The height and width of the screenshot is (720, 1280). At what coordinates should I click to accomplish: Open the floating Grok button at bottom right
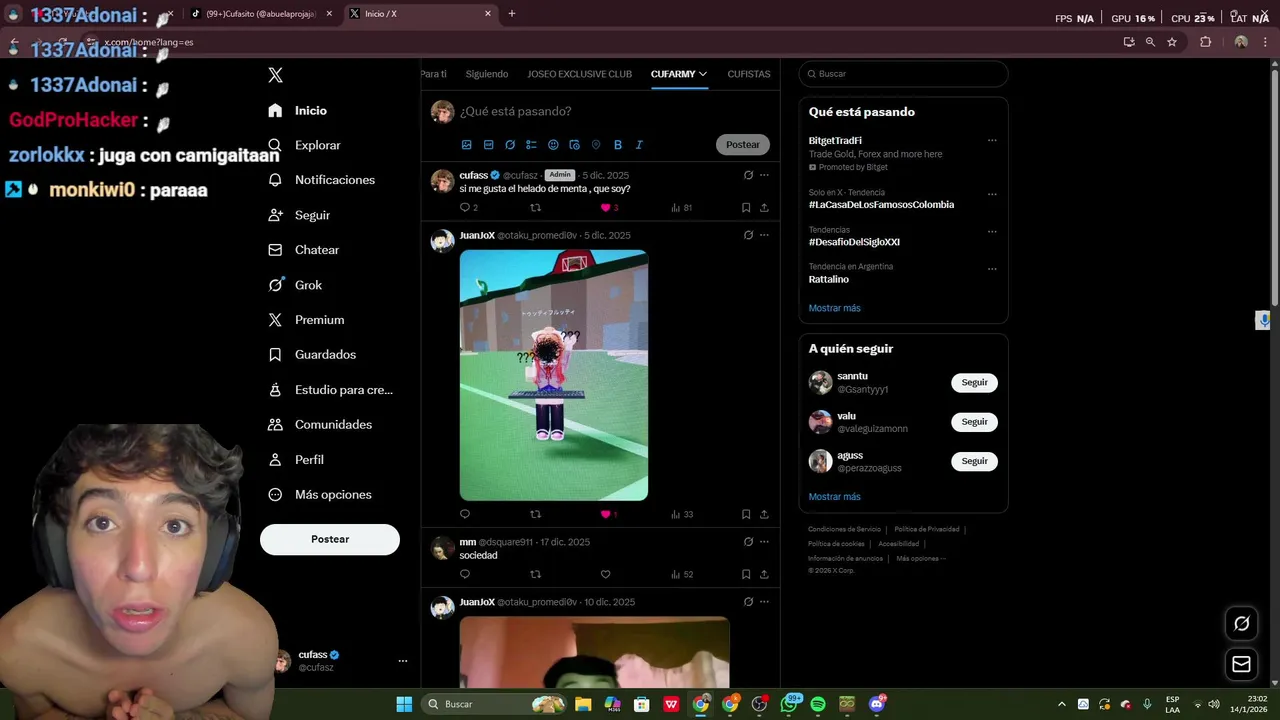click(x=1241, y=623)
